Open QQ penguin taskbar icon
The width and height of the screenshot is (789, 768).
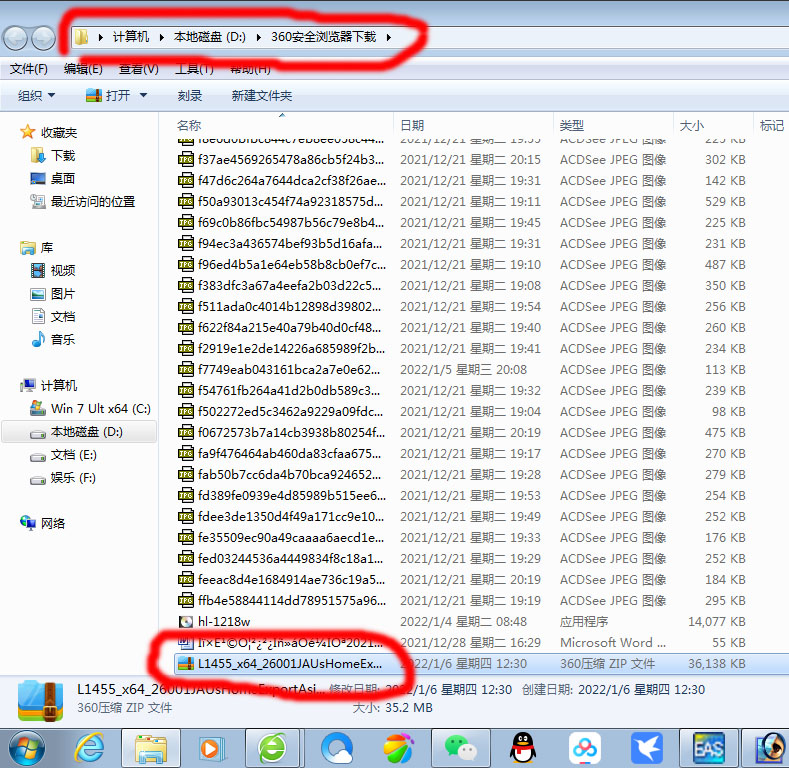(x=523, y=748)
